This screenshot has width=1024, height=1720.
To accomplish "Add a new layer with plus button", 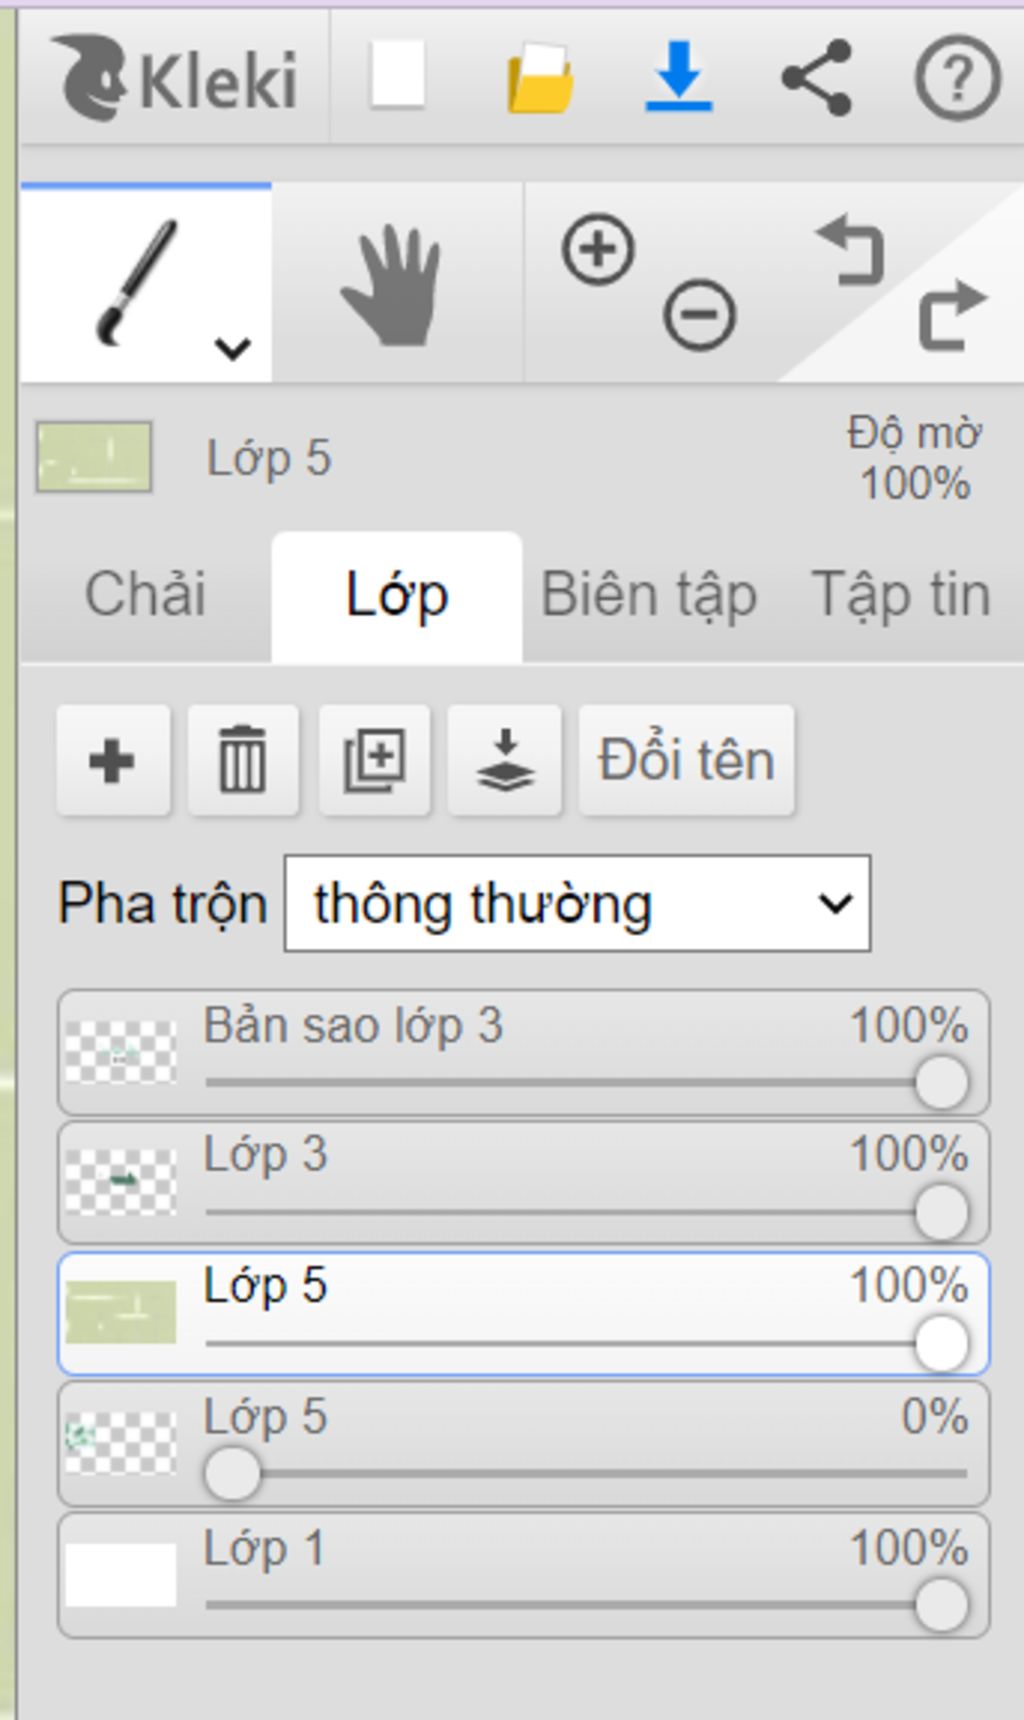I will (112, 761).
